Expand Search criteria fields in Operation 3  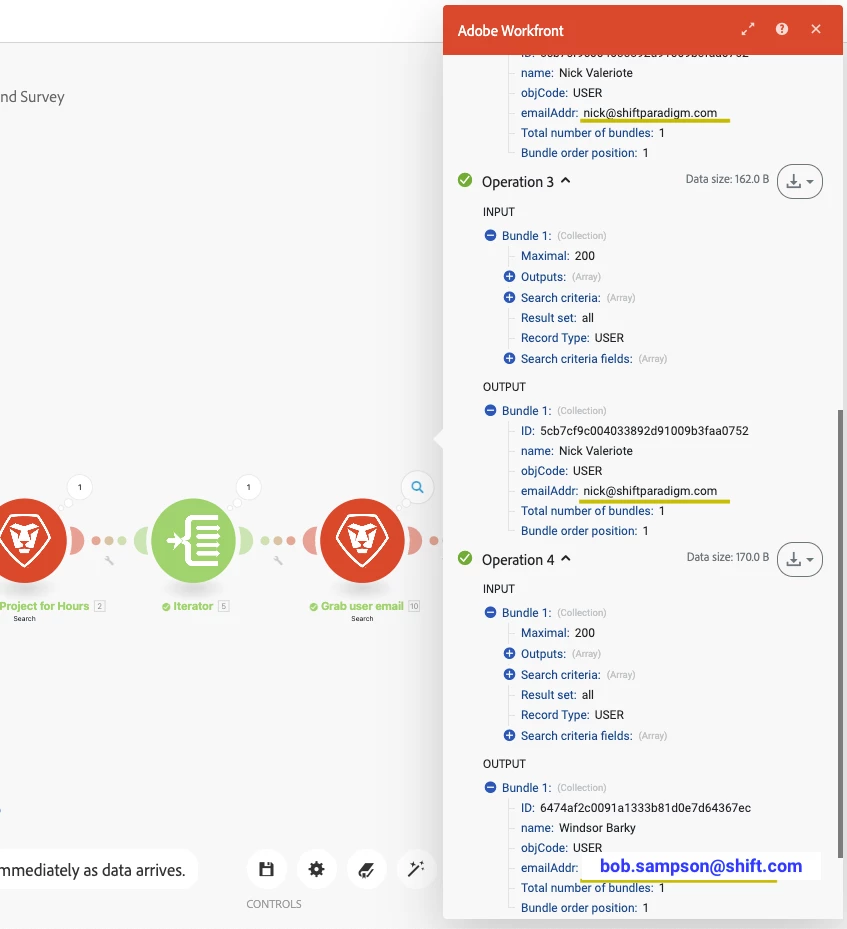click(x=509, y=358)
